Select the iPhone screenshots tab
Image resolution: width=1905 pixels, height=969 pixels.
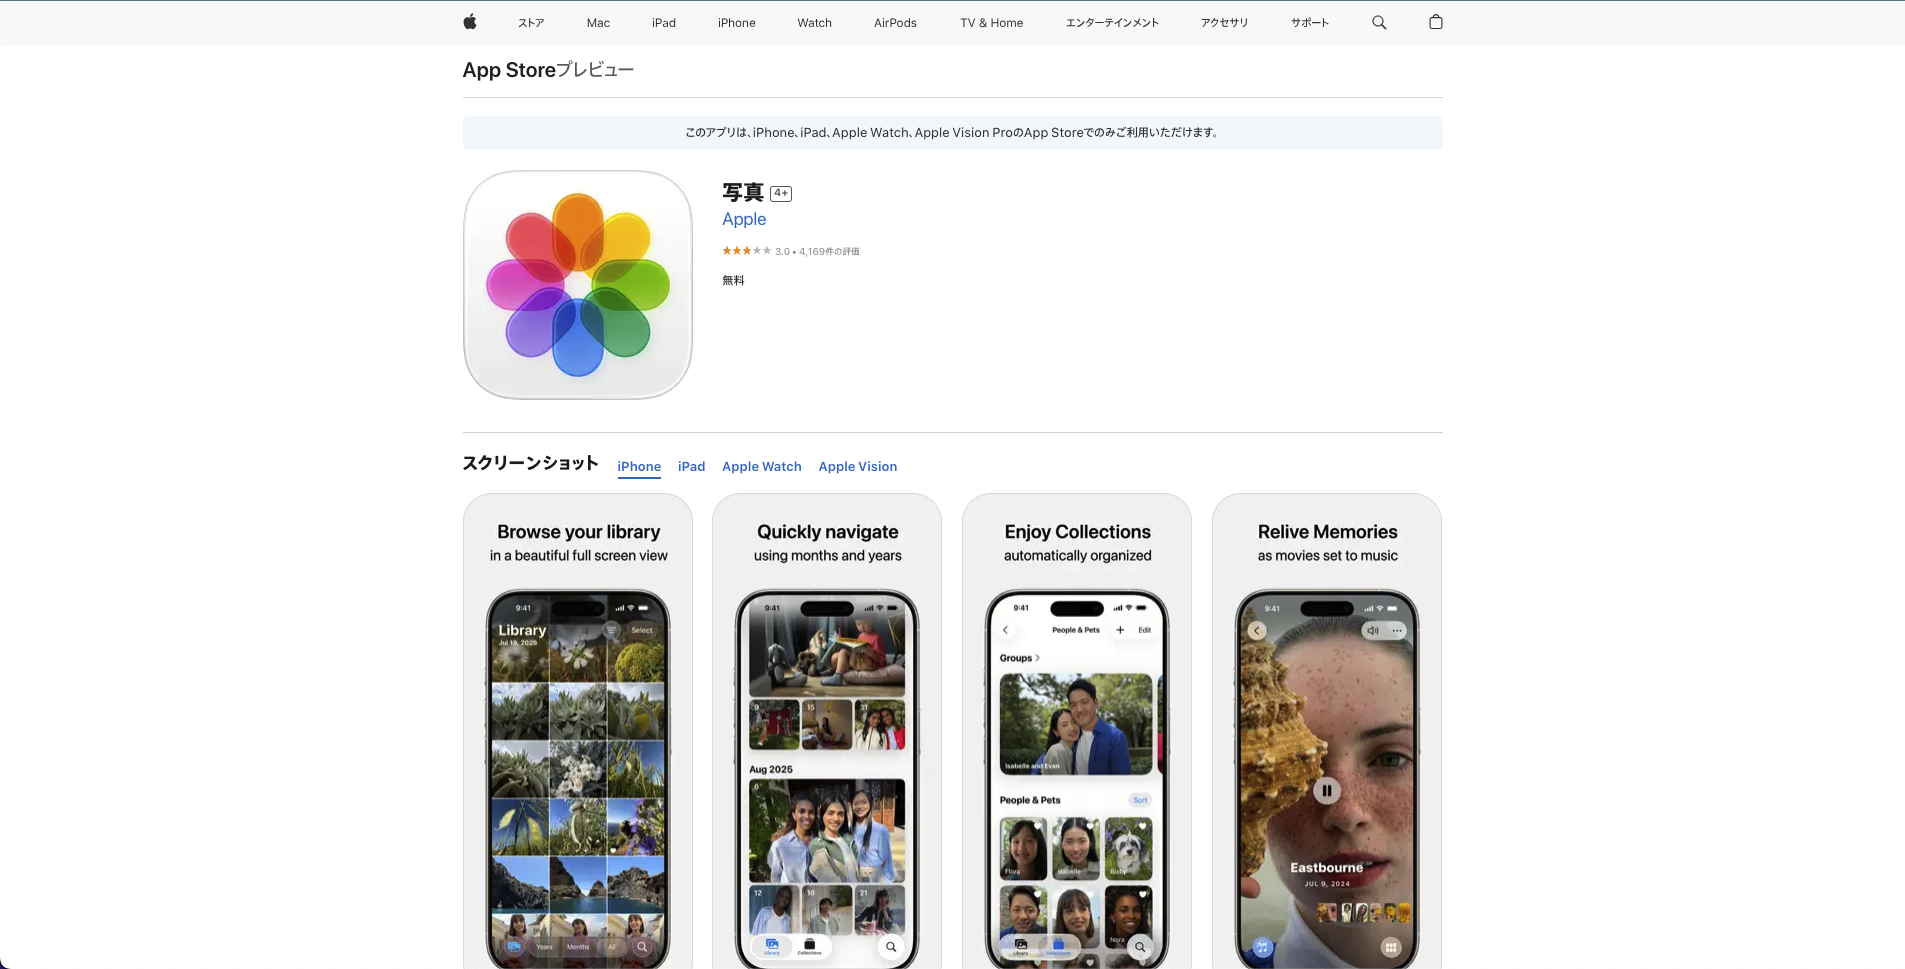pyautogui.click(x=639, y=467)
